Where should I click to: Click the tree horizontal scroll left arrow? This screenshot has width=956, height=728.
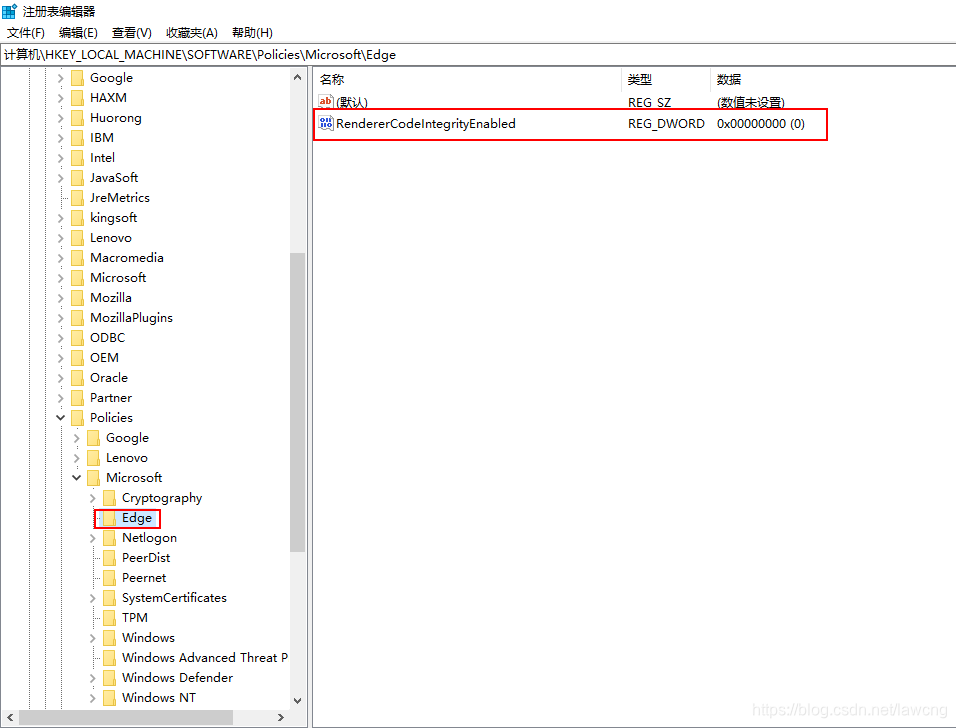[x=10, y=718]
